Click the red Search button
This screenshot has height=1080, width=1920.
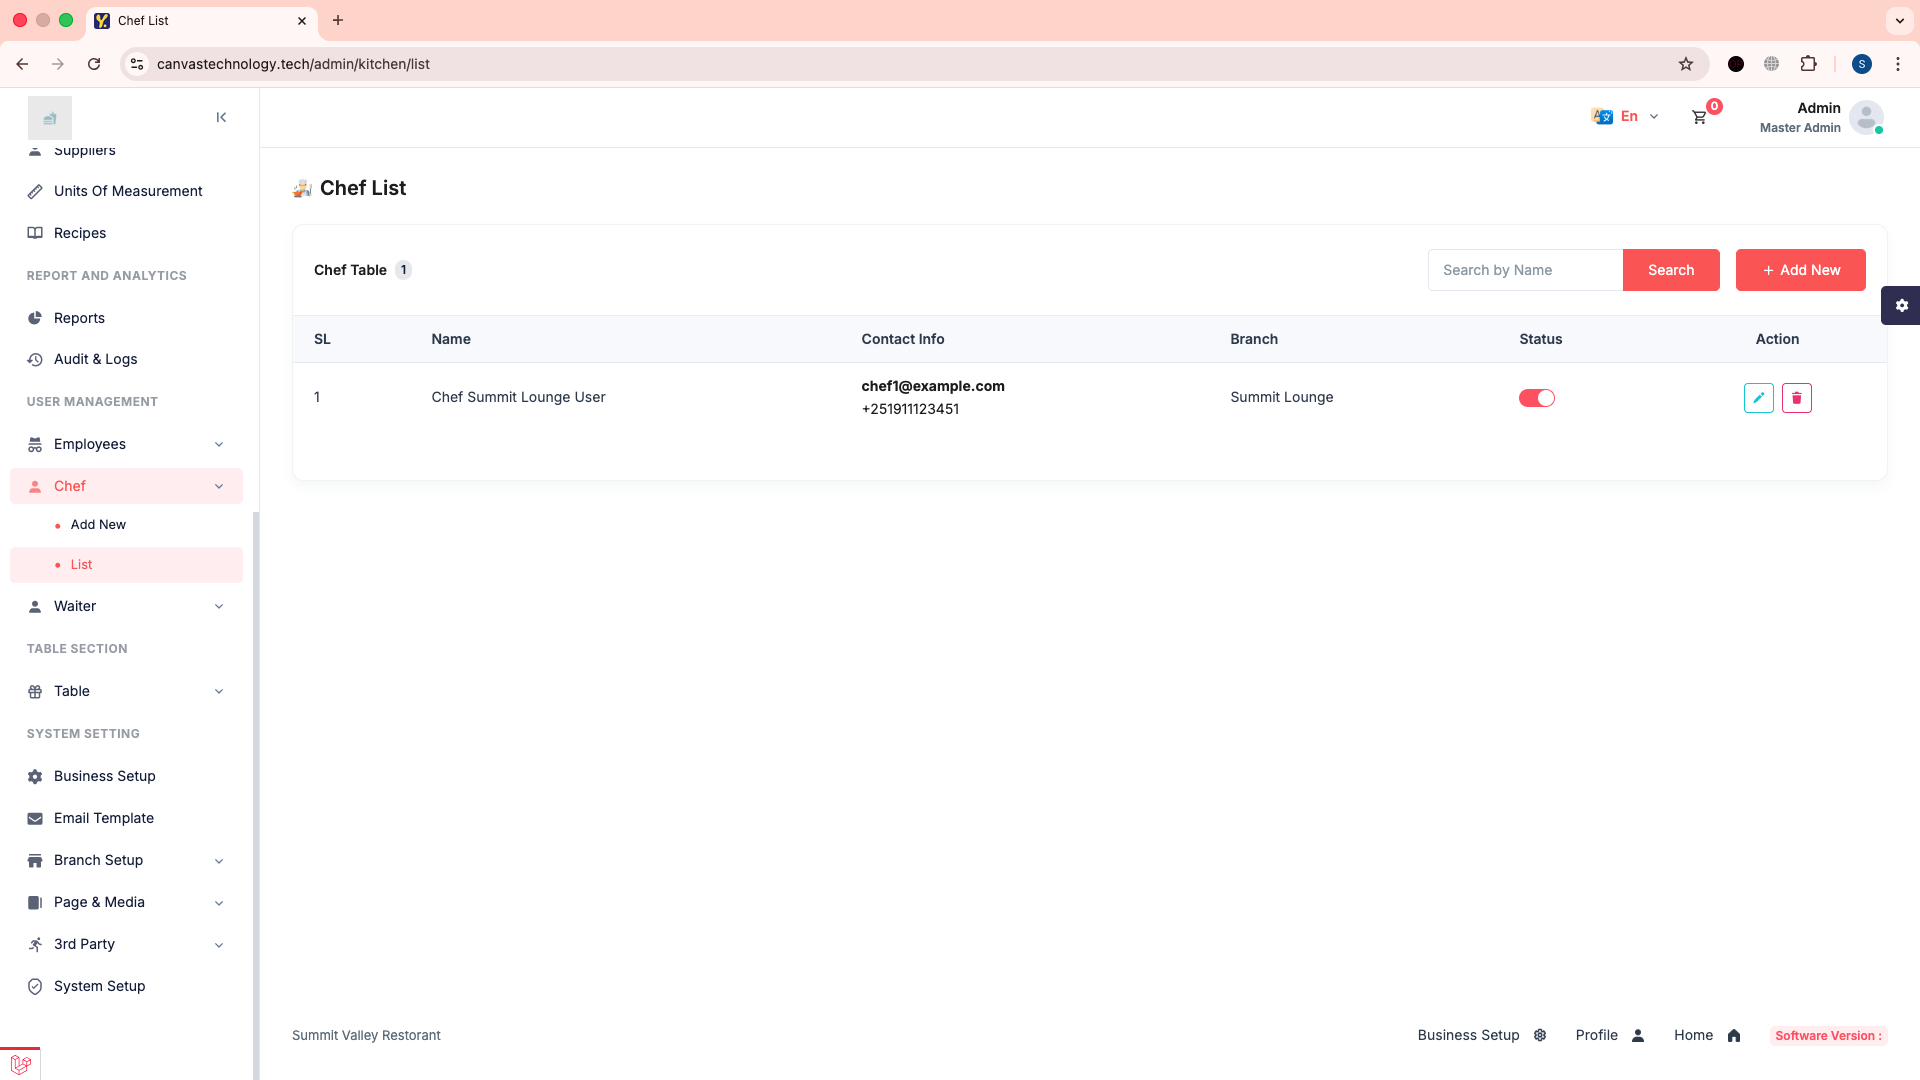(x=1670, y=270)
